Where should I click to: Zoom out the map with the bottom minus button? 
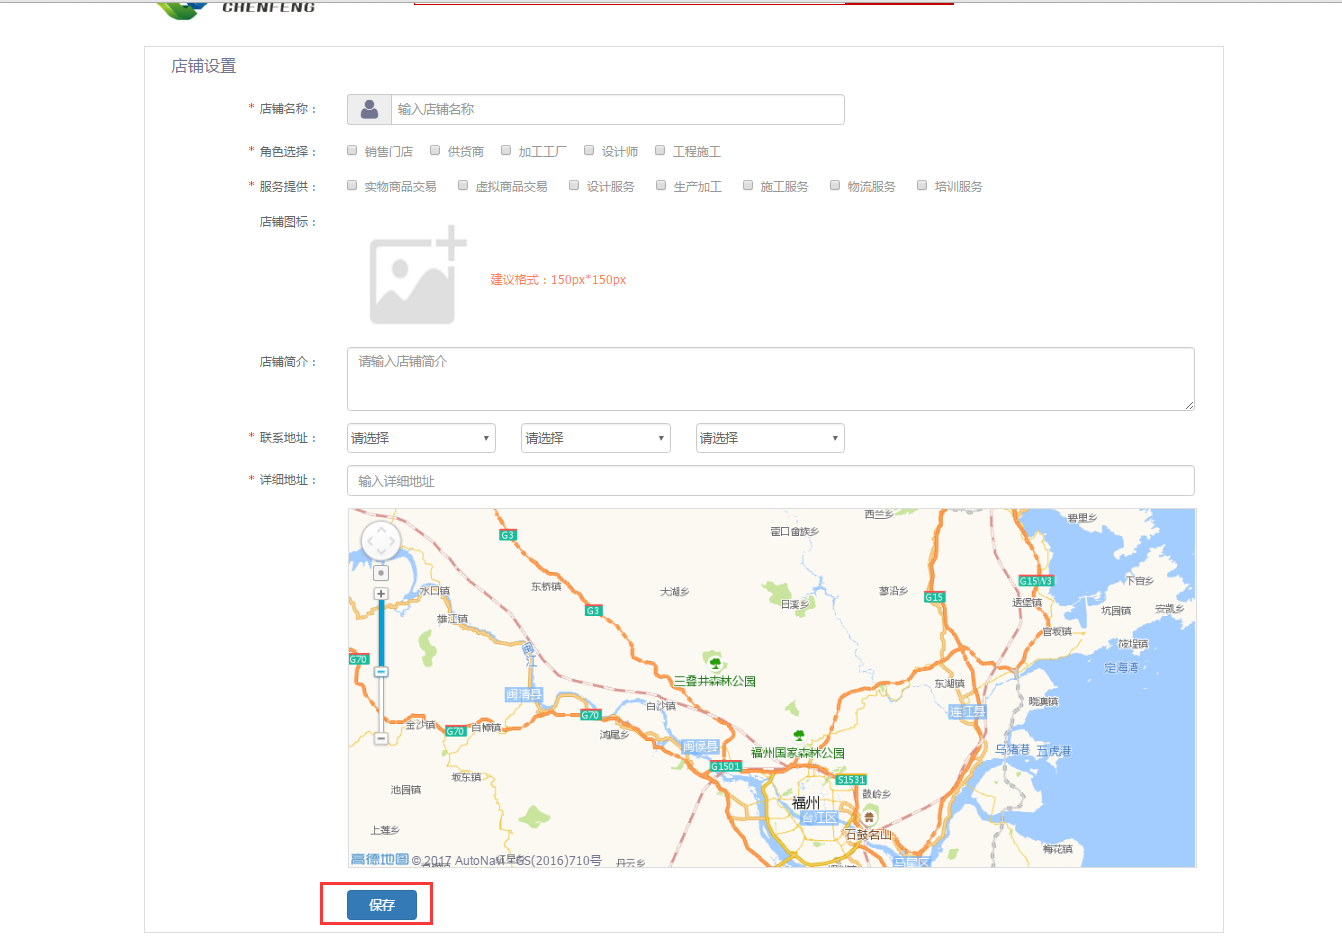click(381, 738)
